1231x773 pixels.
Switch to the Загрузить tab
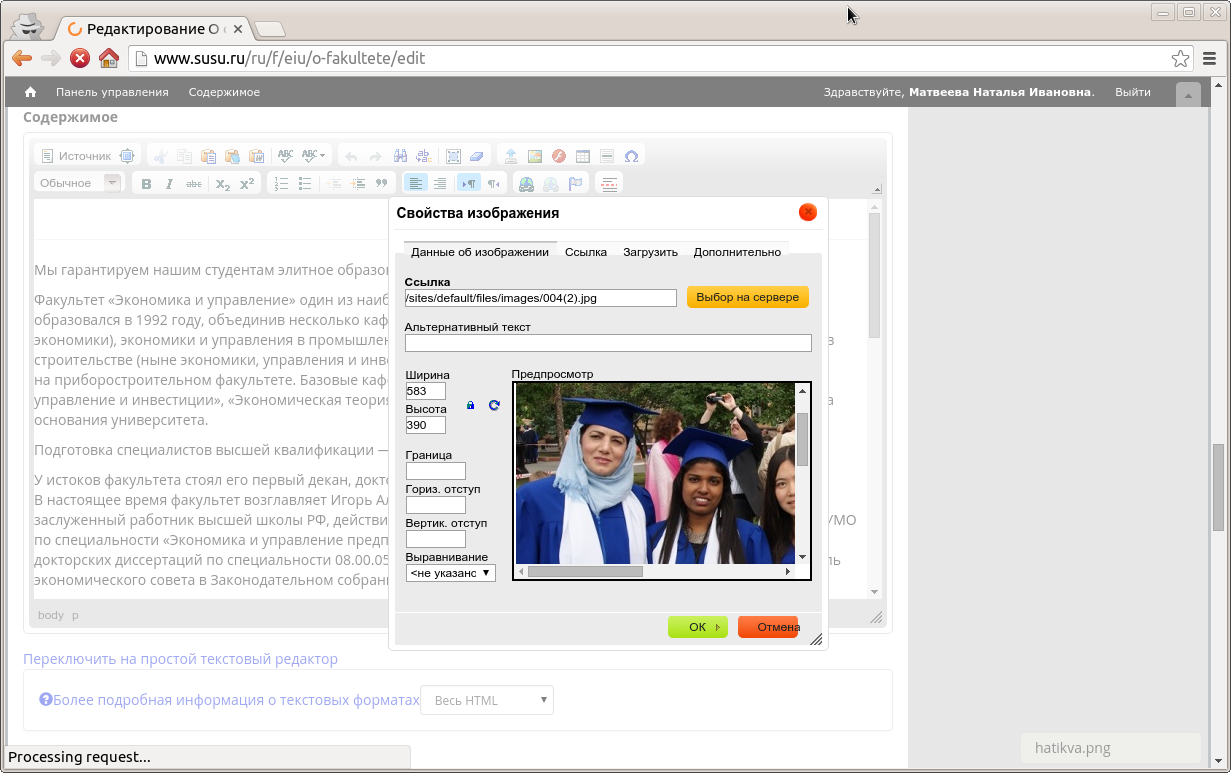tap(650, 252)
